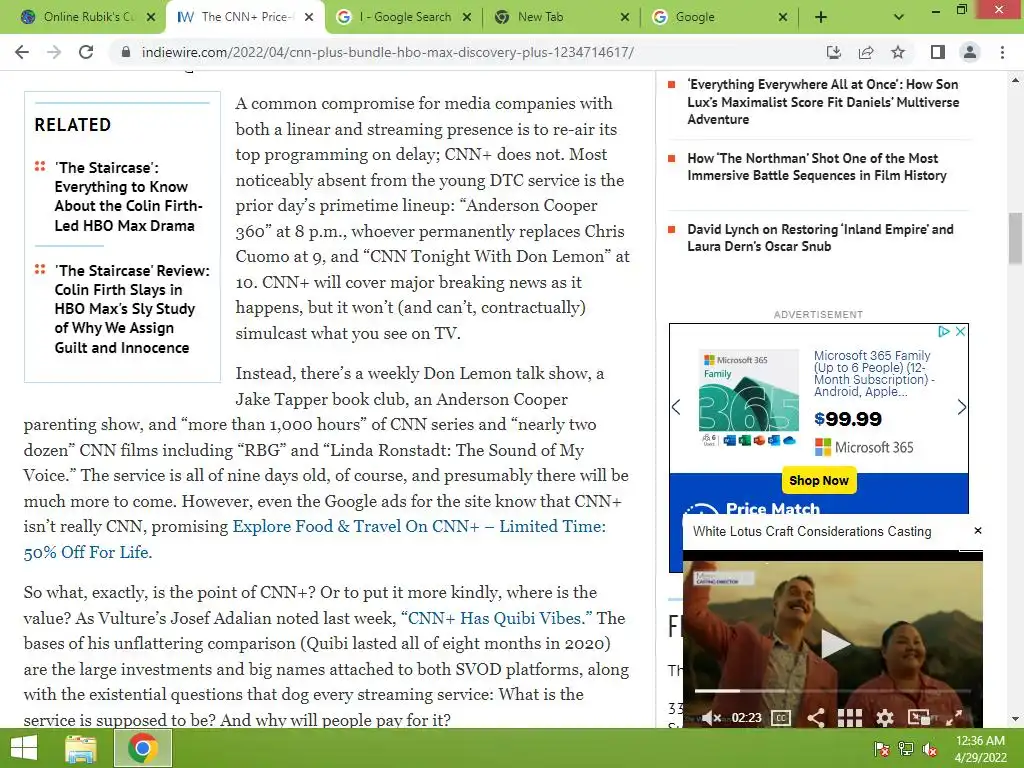Close the White Lotus floating video
Image resolution: width=1024 pixels, height=768 pixels.
point(978,531)
